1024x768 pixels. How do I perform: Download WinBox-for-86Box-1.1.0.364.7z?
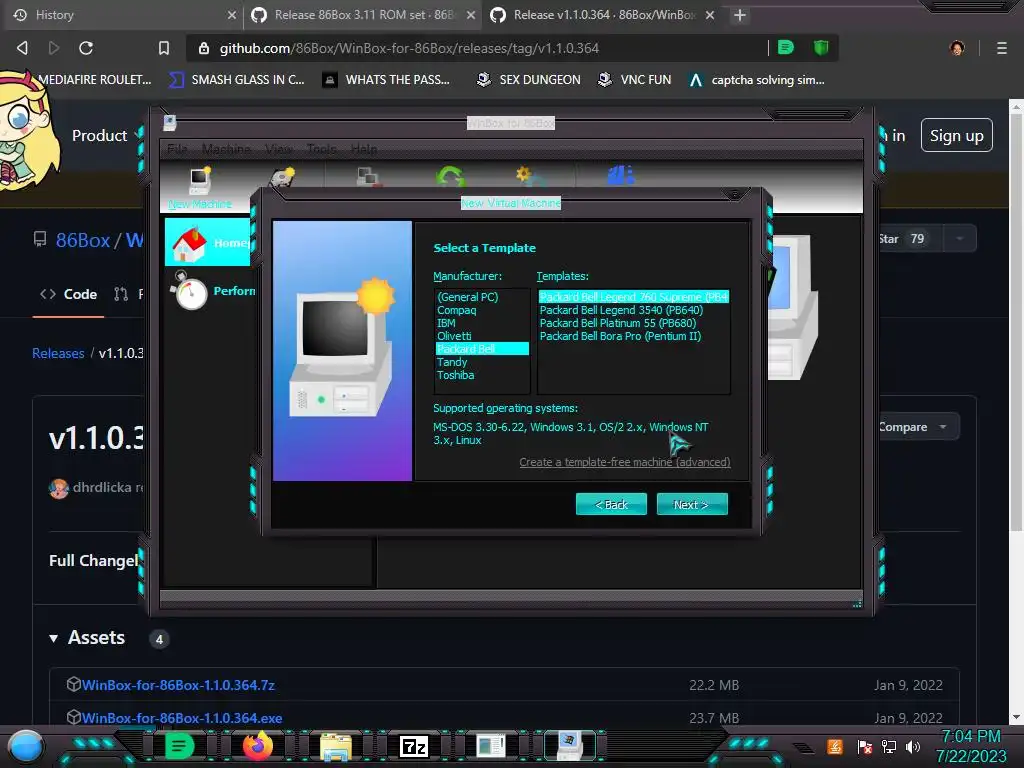click(x=178, y=685)
